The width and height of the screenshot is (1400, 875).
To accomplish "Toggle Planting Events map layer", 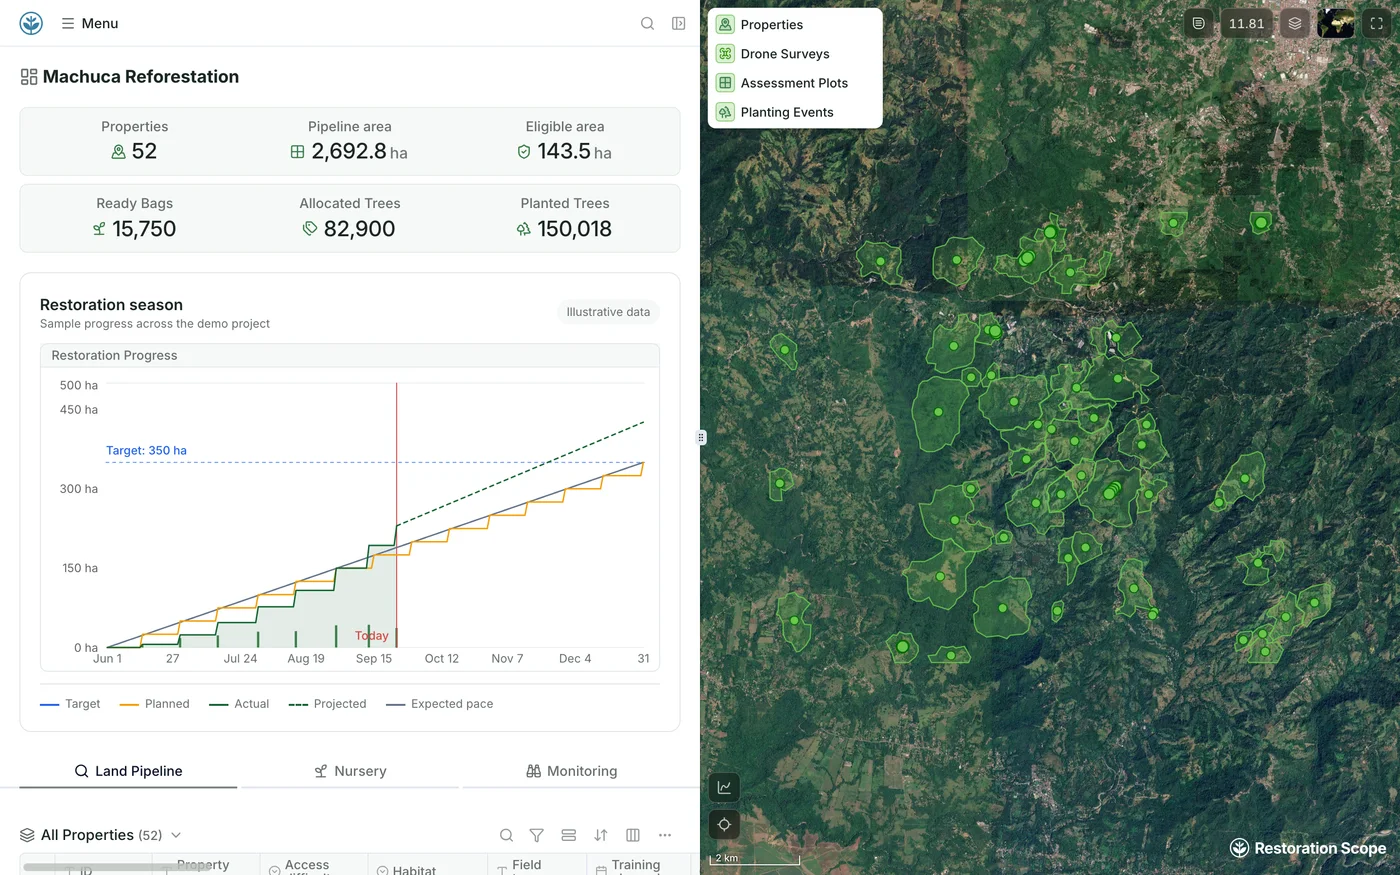I will (x=795, y=112).
